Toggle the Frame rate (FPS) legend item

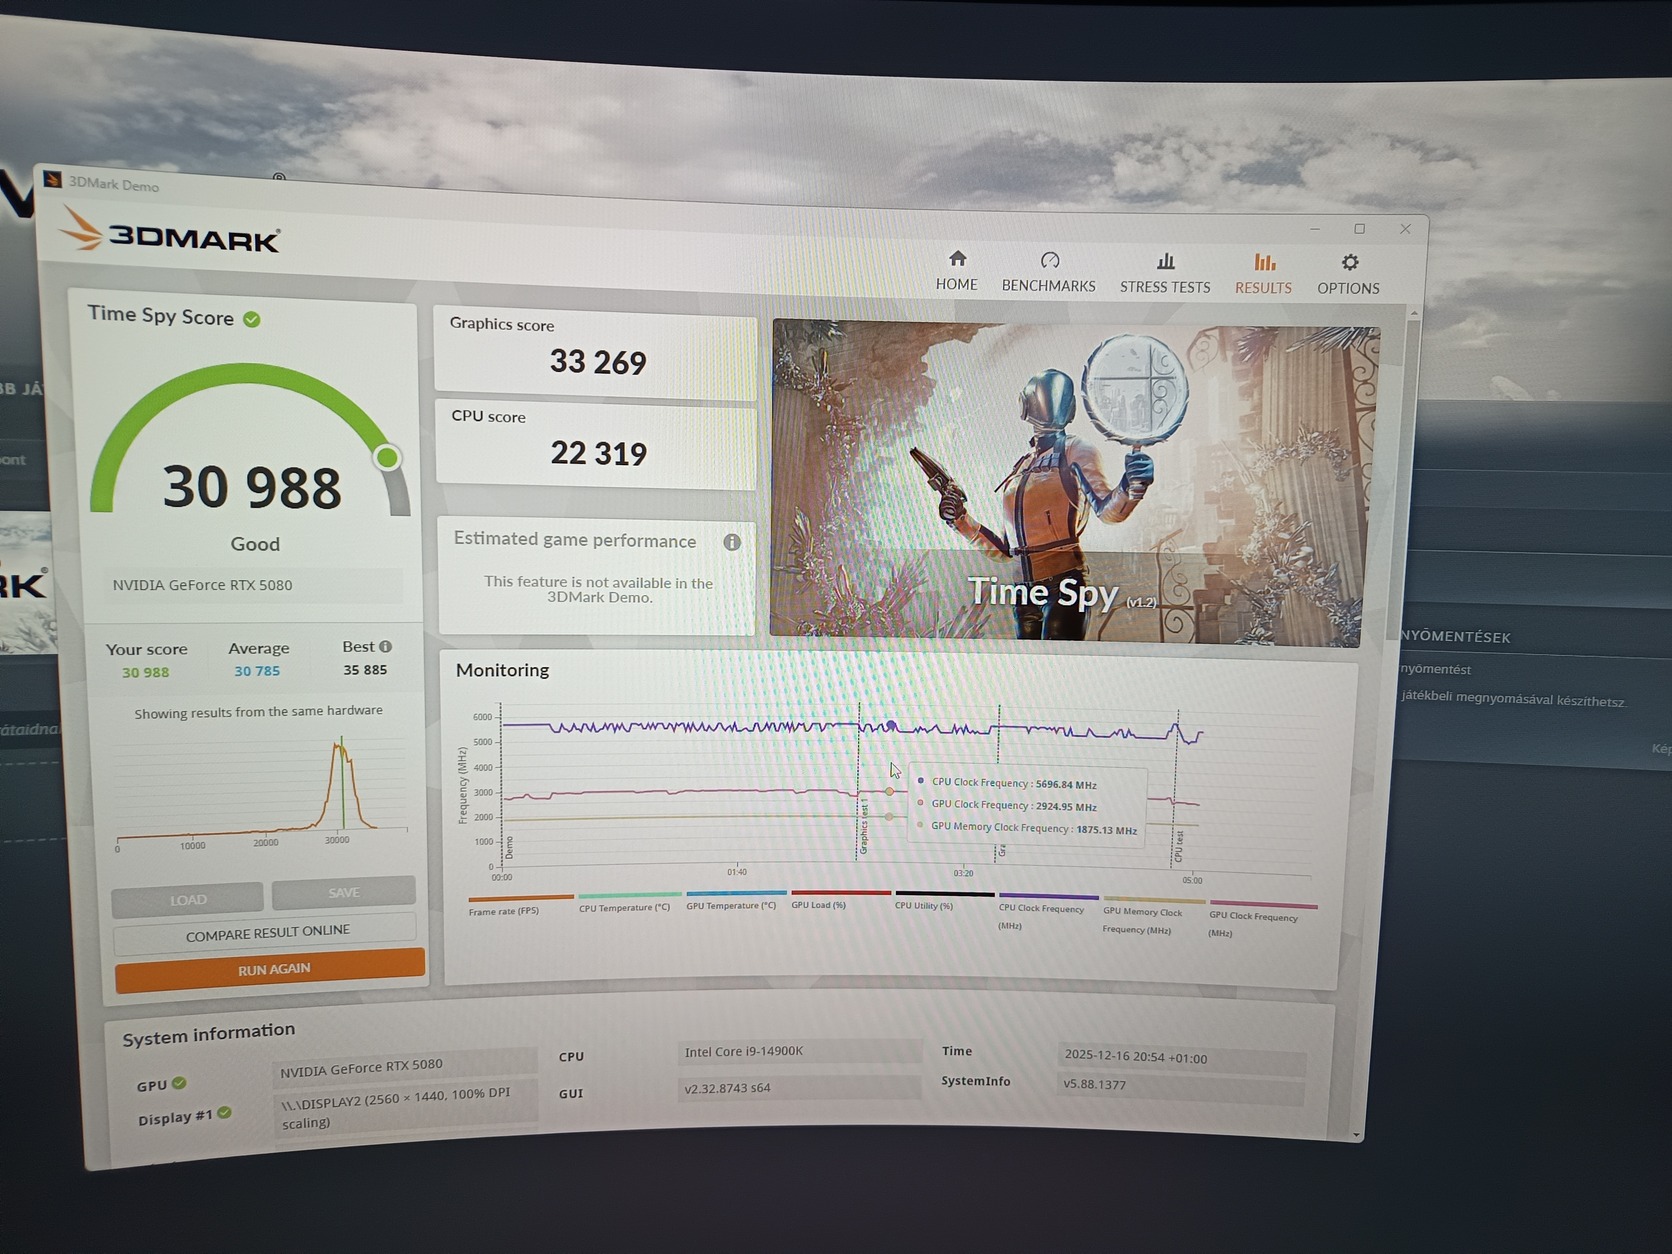coord(520,905)
